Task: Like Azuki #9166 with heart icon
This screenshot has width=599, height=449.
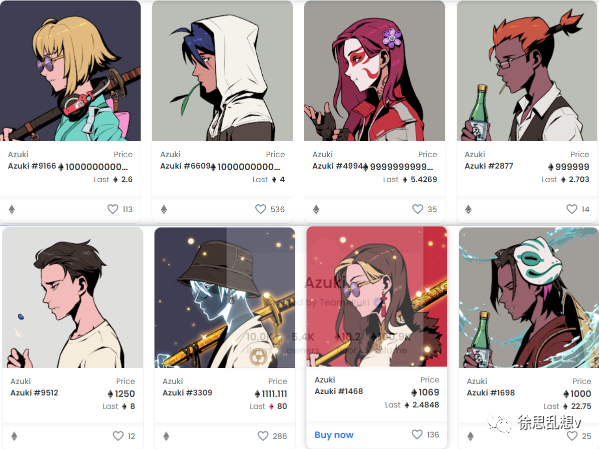Action: pyautogui.click(x=113, y=209)
